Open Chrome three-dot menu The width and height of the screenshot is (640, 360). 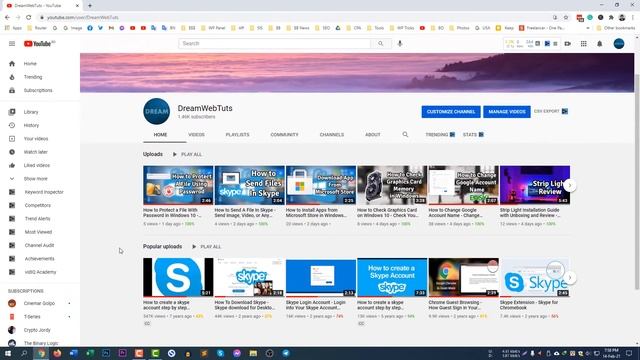[633, 18]
